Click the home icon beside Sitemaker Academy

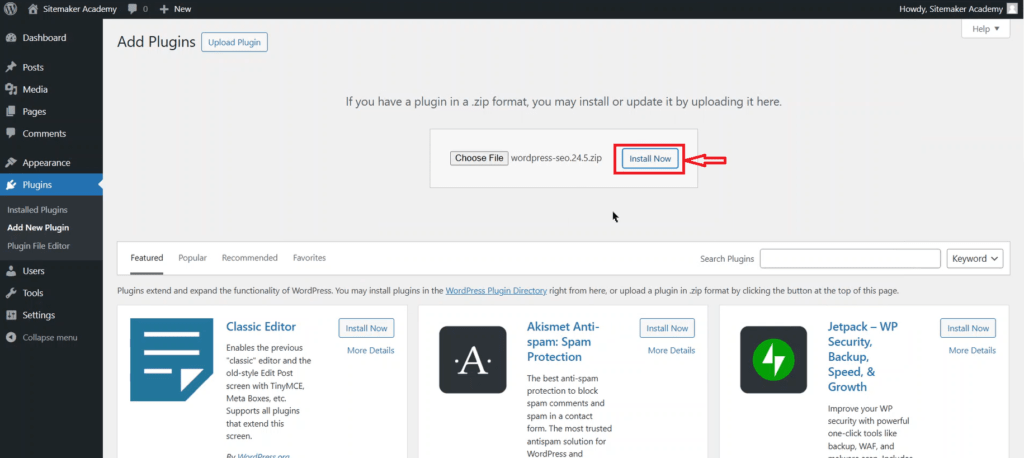point(33,9)
